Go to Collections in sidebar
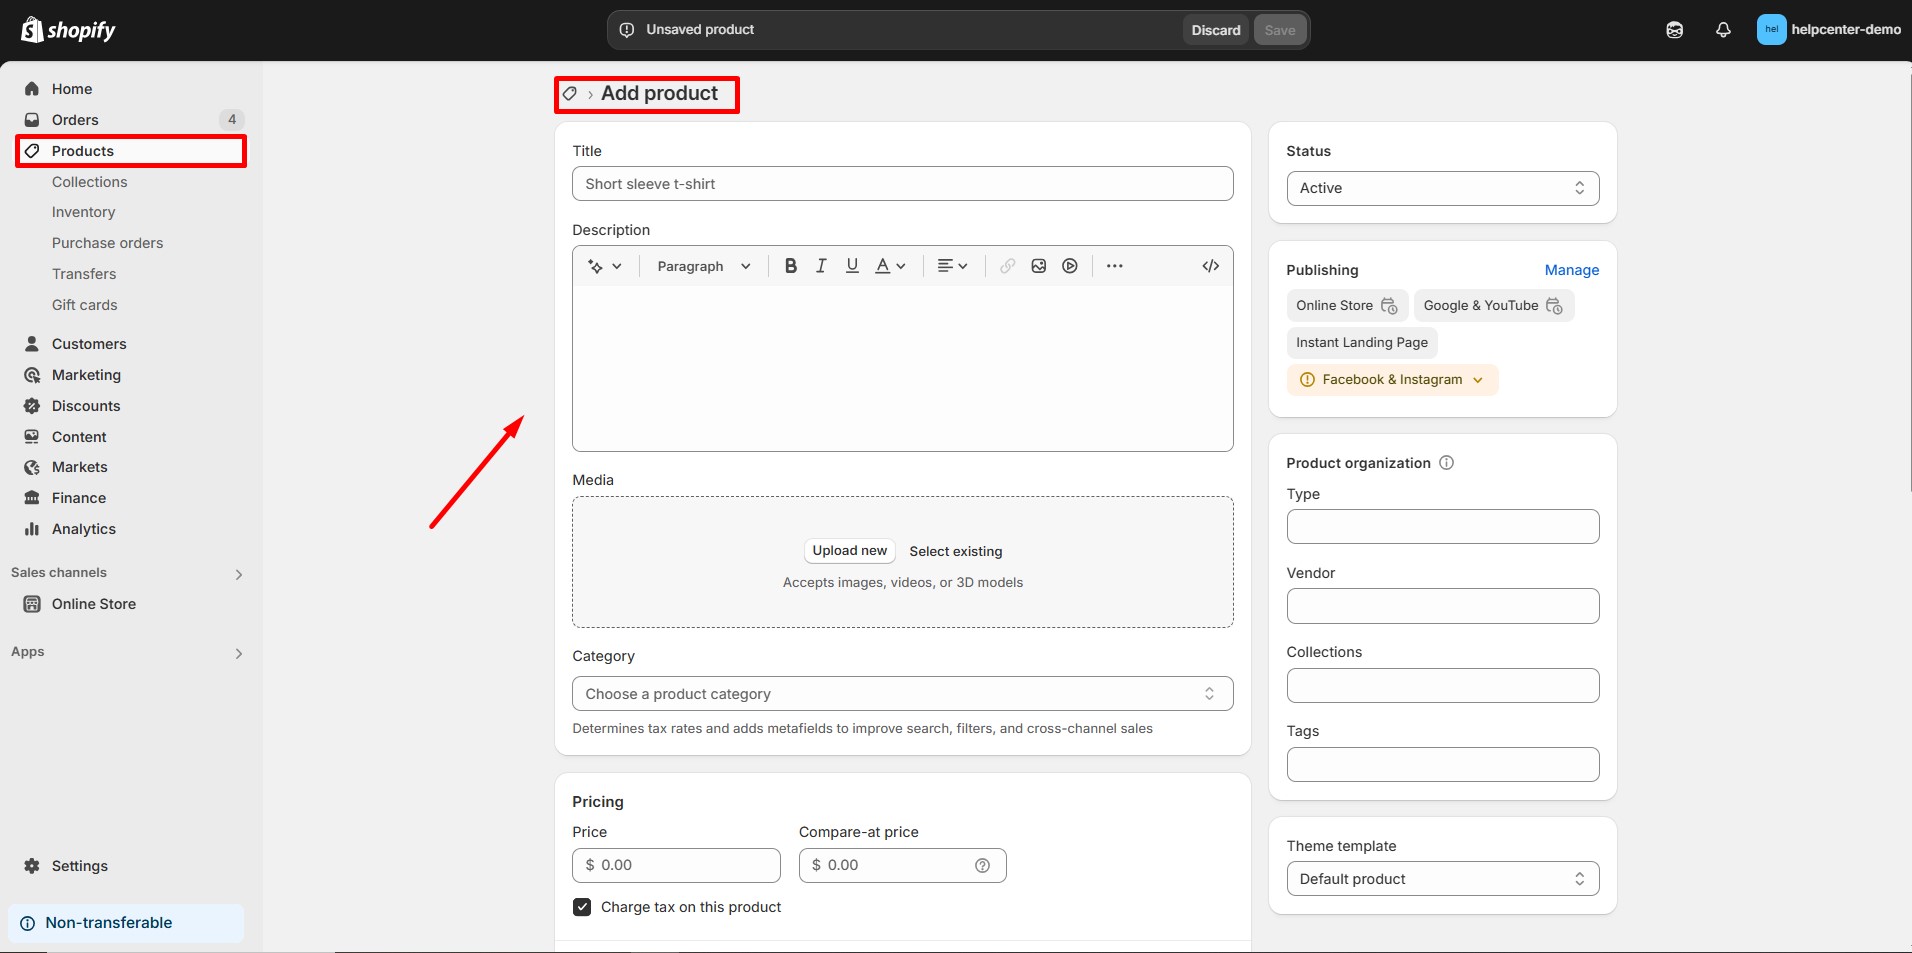This screenshot has width=1912, height=953. pyautogui.click(x=90, y=182)
